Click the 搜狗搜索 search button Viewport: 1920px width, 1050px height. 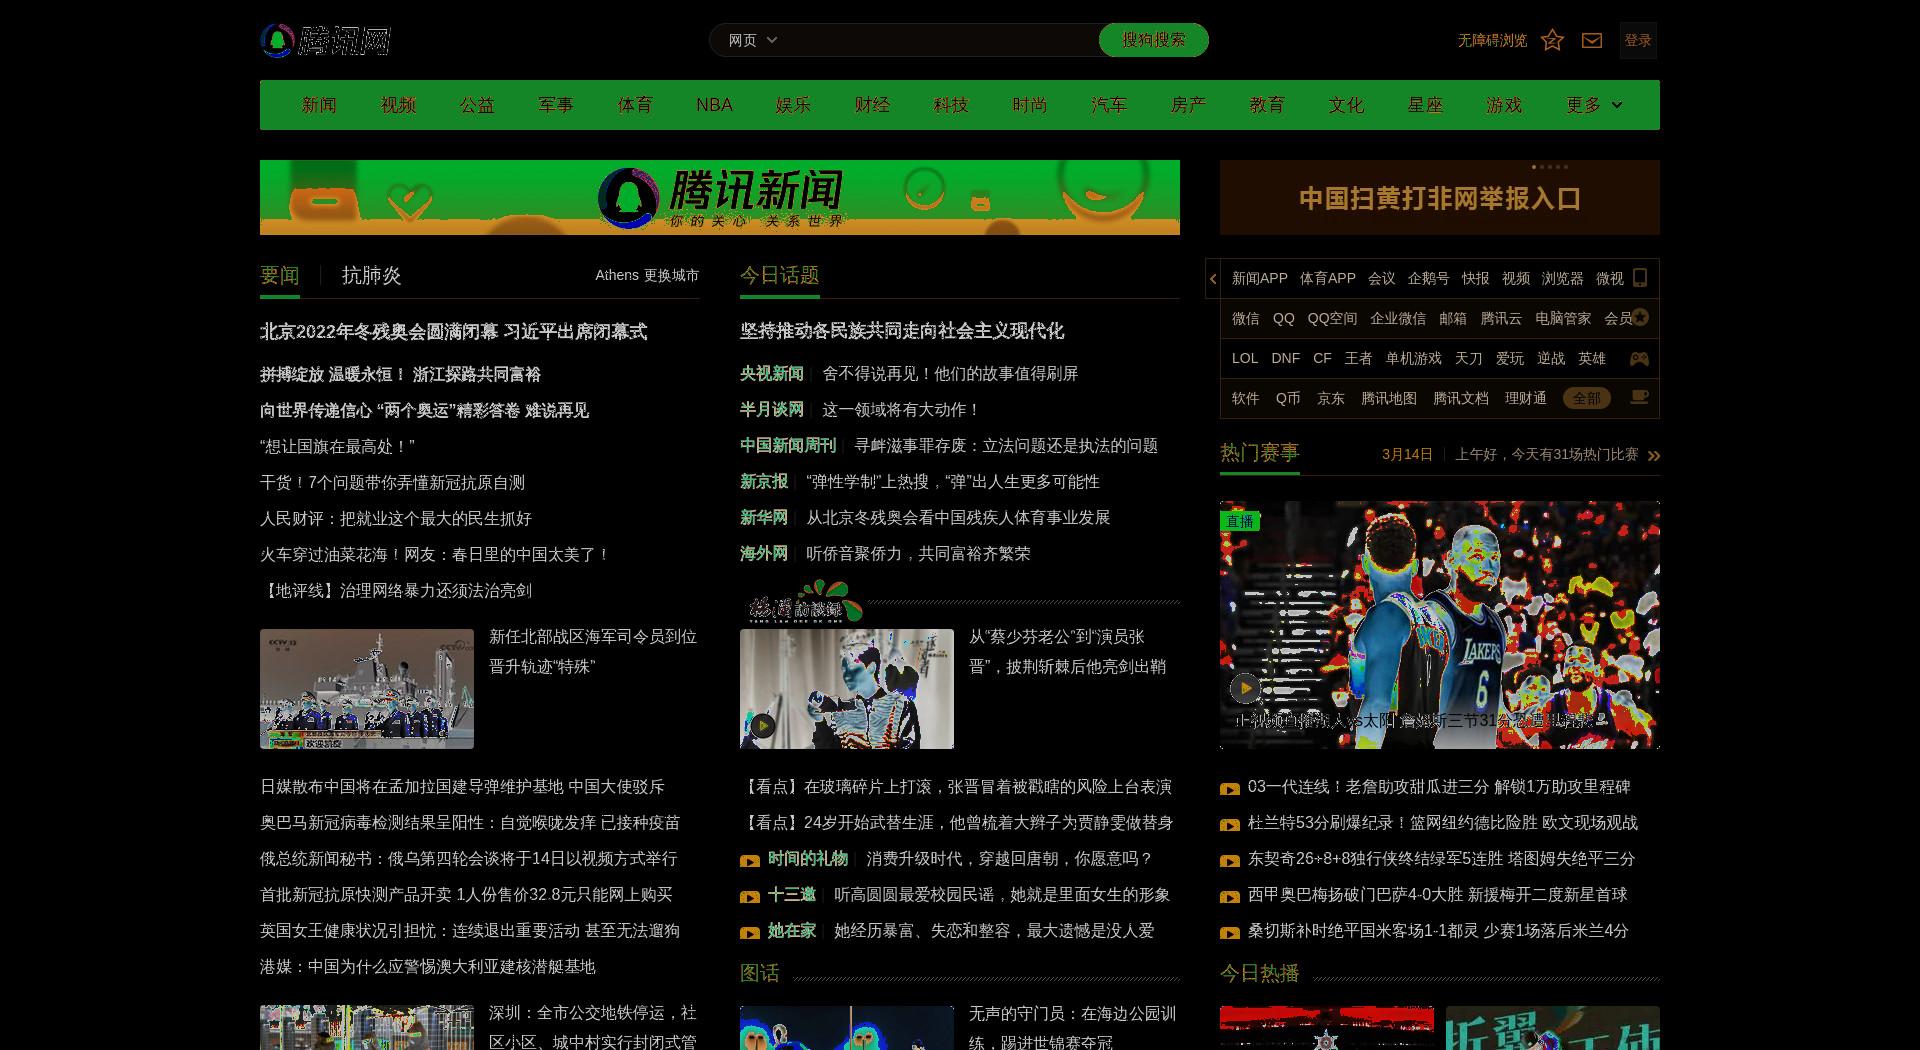[1154, 40]
